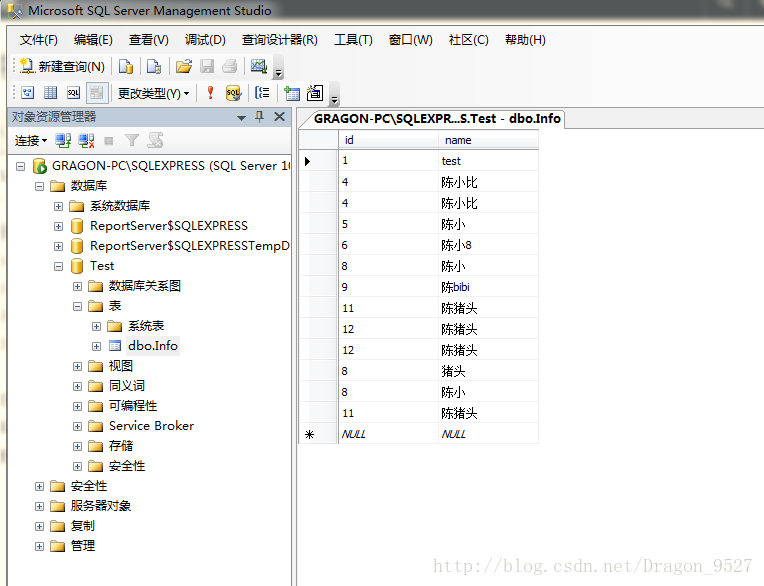Screen dimensions: 764x586
Task: Click the name column header
Action: pyautogui.click(x=488, y=140)
